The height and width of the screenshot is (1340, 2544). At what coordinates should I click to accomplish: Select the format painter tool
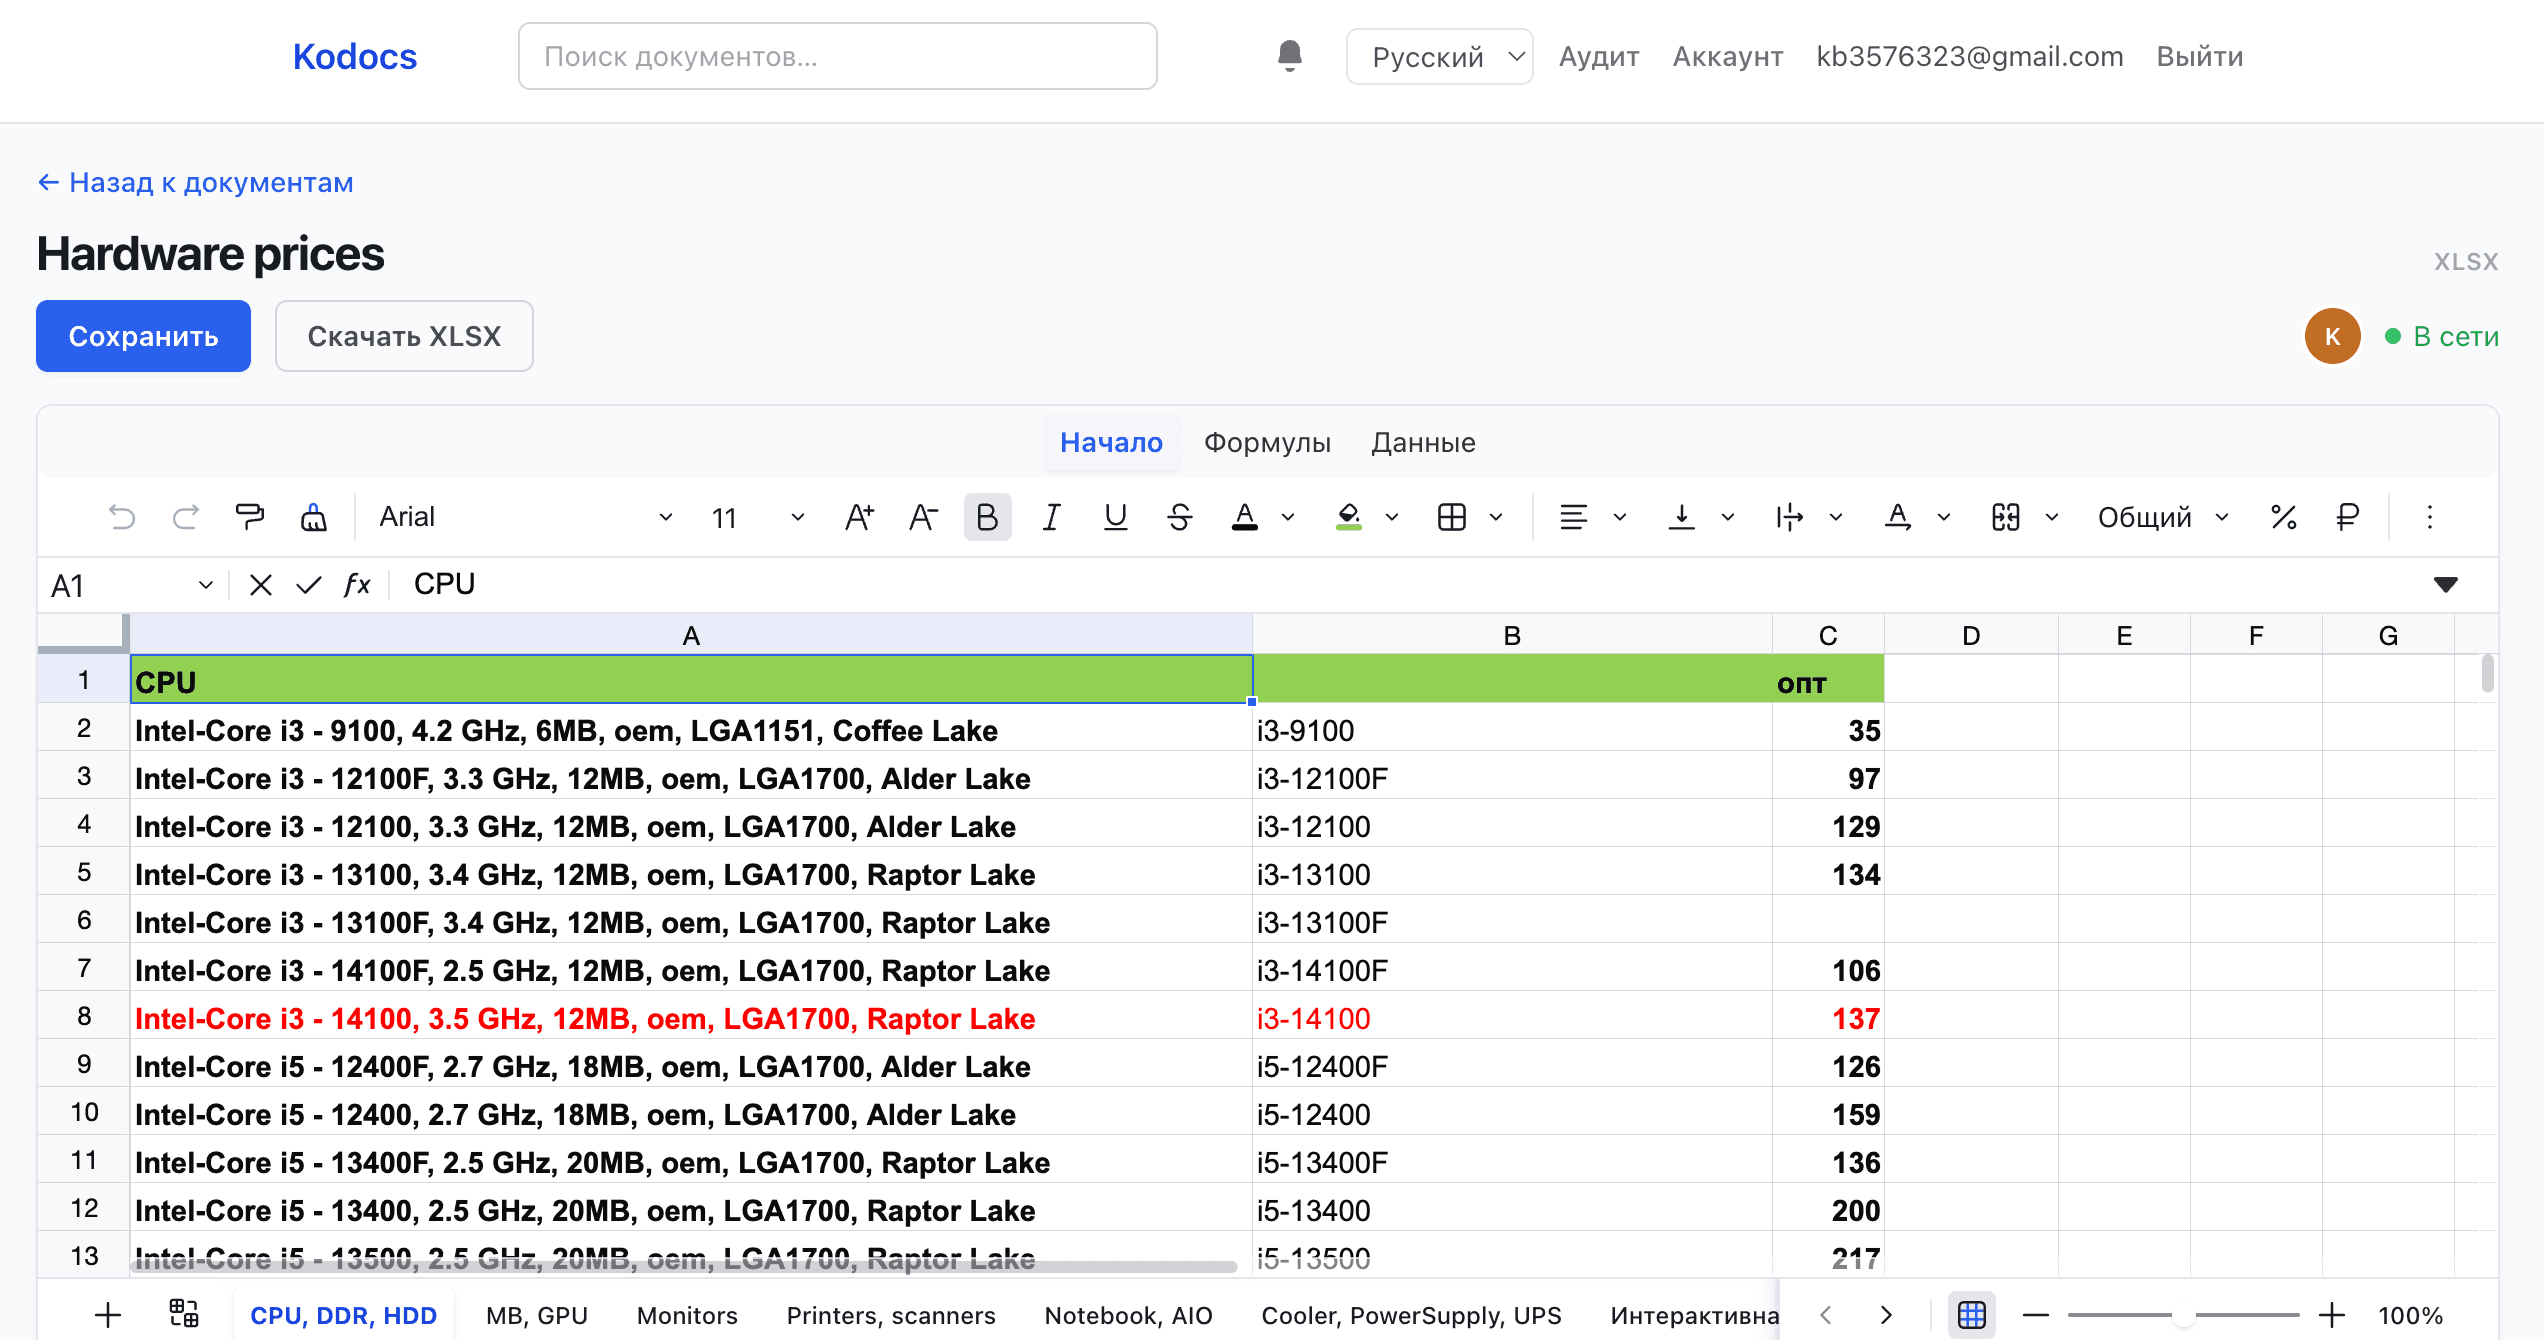[x=250, y=517]
